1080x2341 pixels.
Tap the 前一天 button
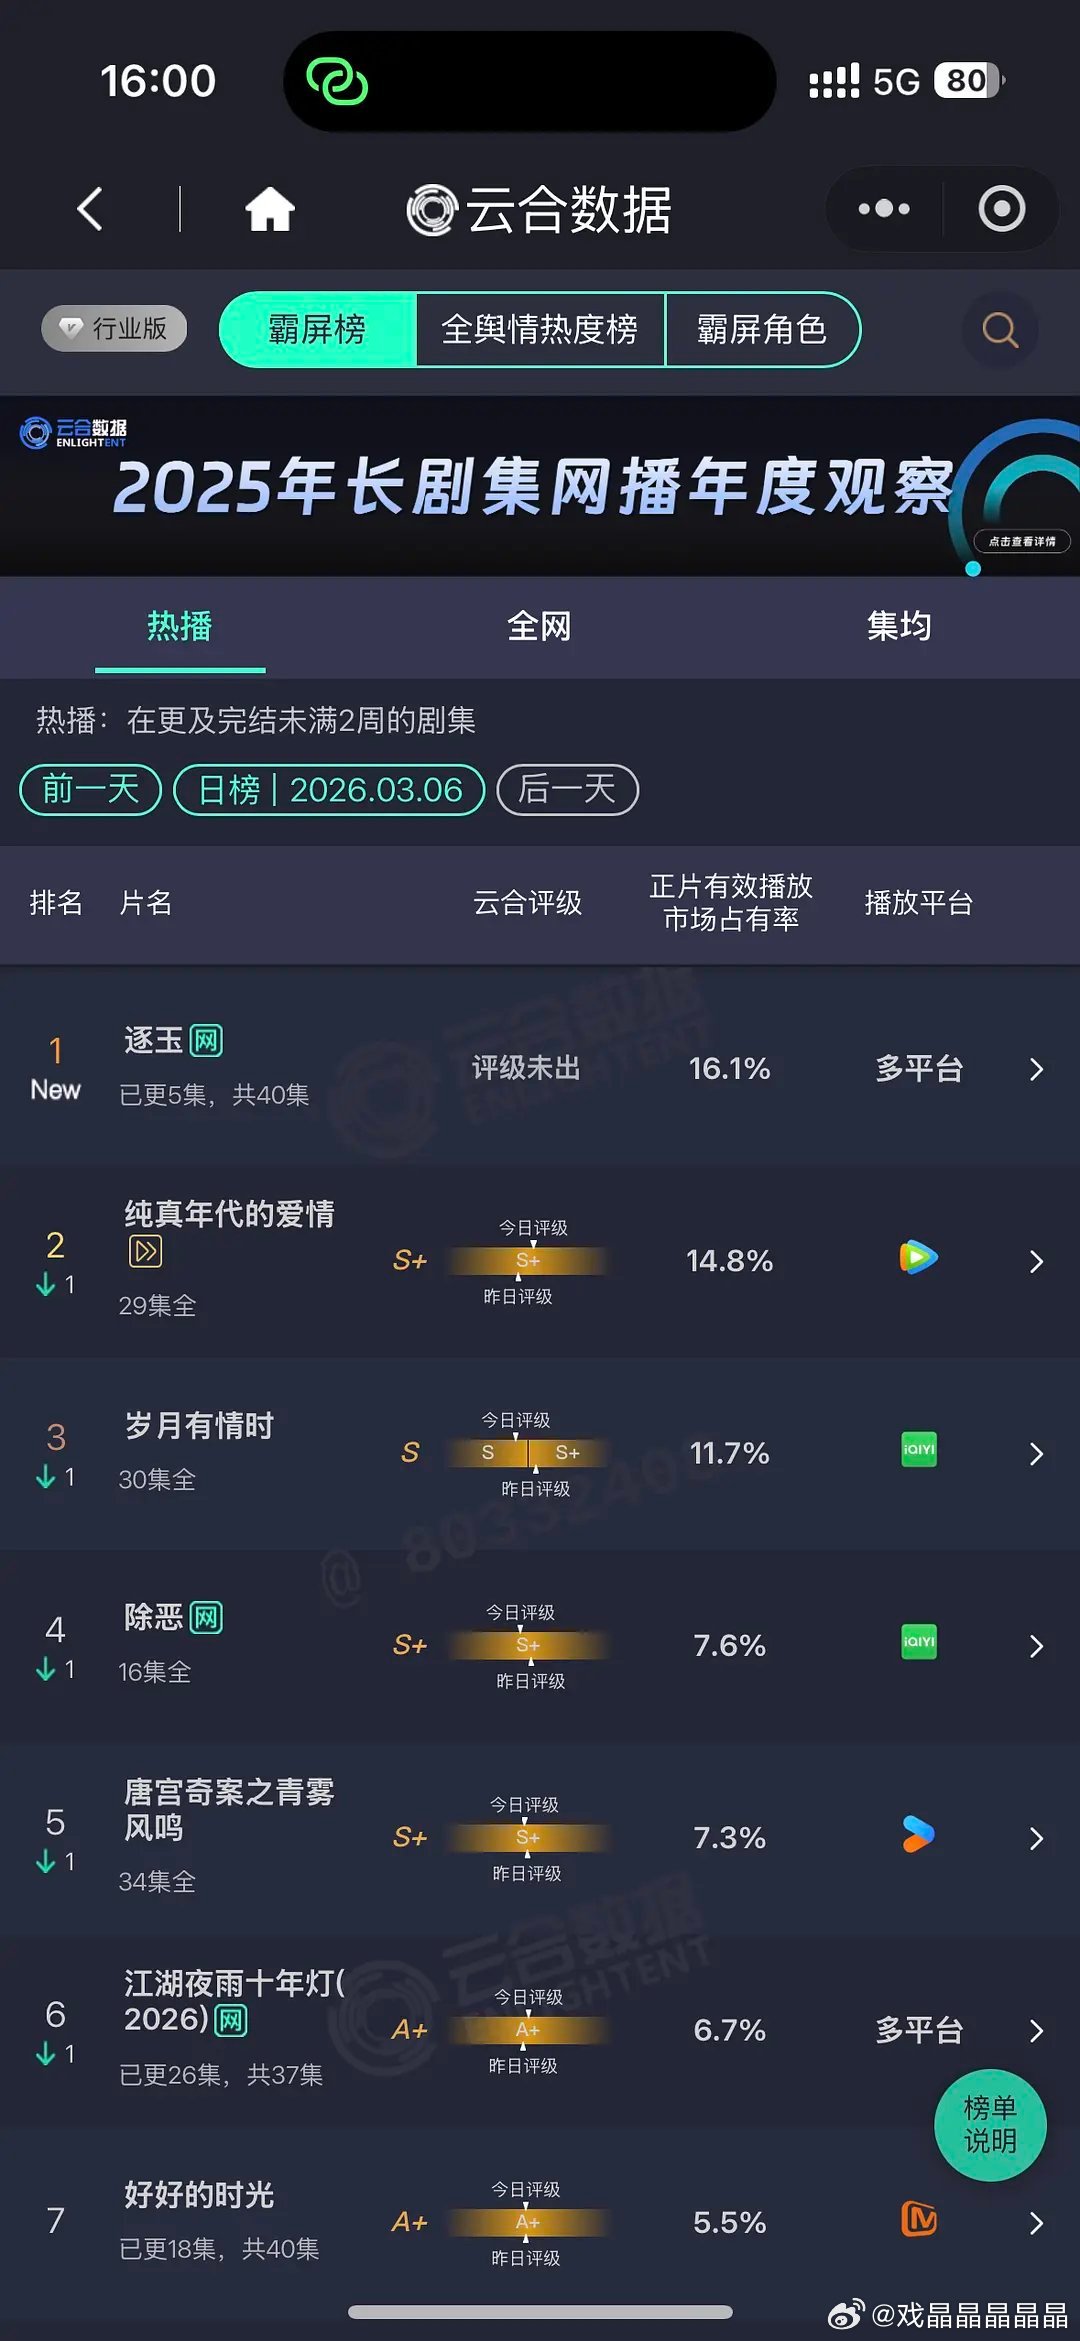[x=88, y=790]
